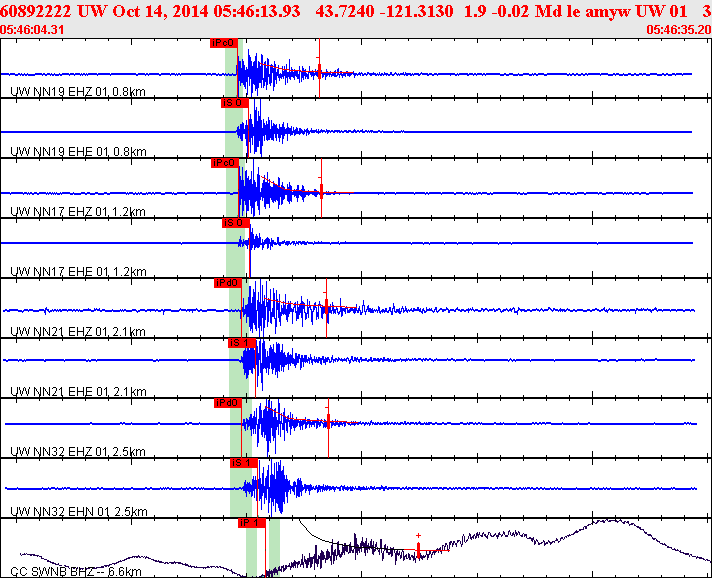This screenshot has height=578, width=712.
Task: Click the channel label UW NN32 EHN 01 2.5km
Action: tap(79, 512)
